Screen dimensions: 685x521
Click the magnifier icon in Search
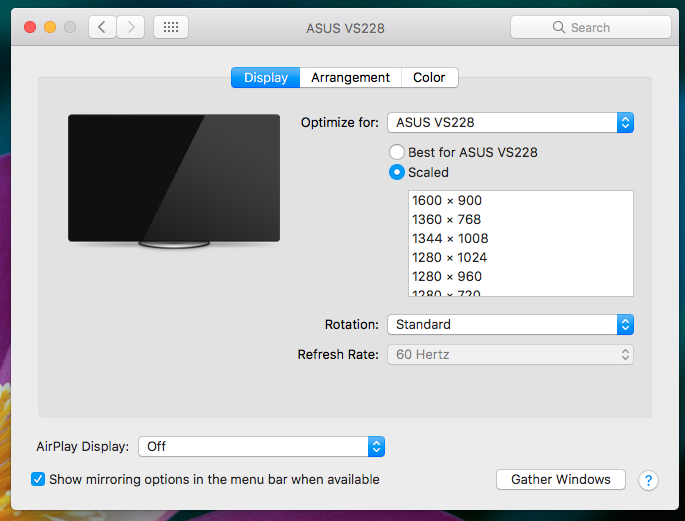tap(558, 27)
